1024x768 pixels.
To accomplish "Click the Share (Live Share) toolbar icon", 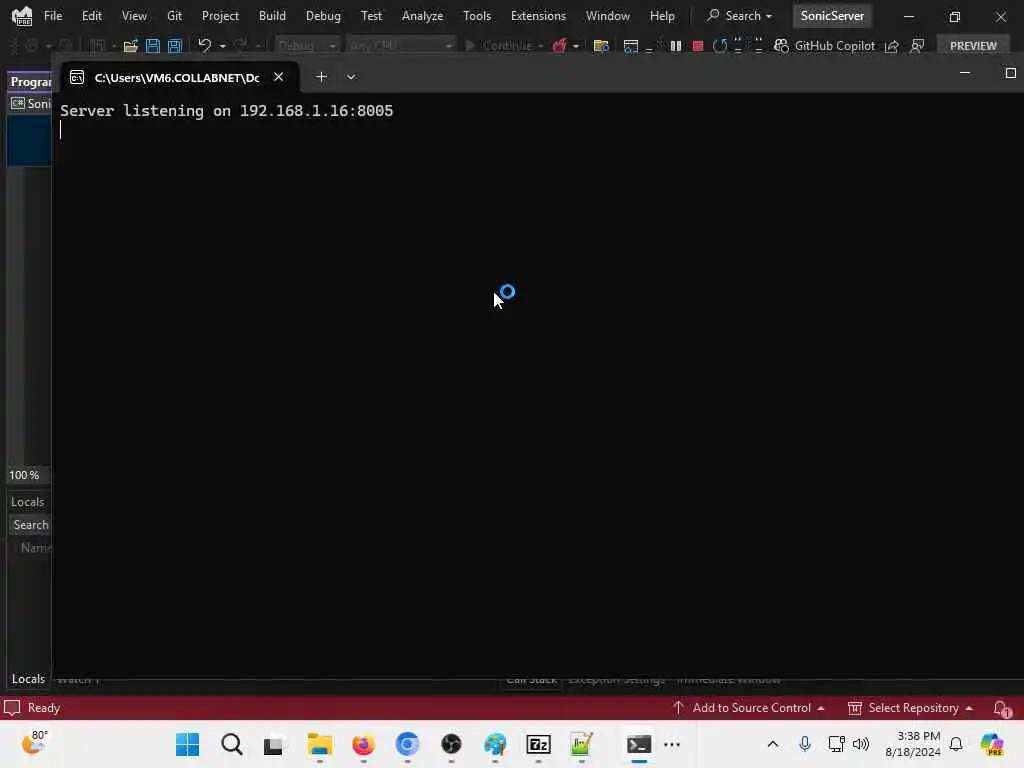I will click(891, 46).
